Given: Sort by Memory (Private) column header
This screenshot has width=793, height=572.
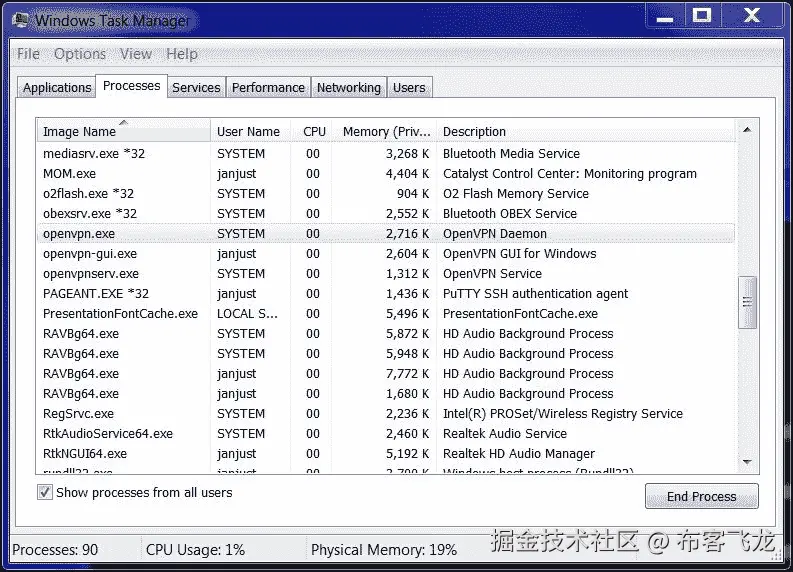Looking at the screenshot, I should [384, 131].
